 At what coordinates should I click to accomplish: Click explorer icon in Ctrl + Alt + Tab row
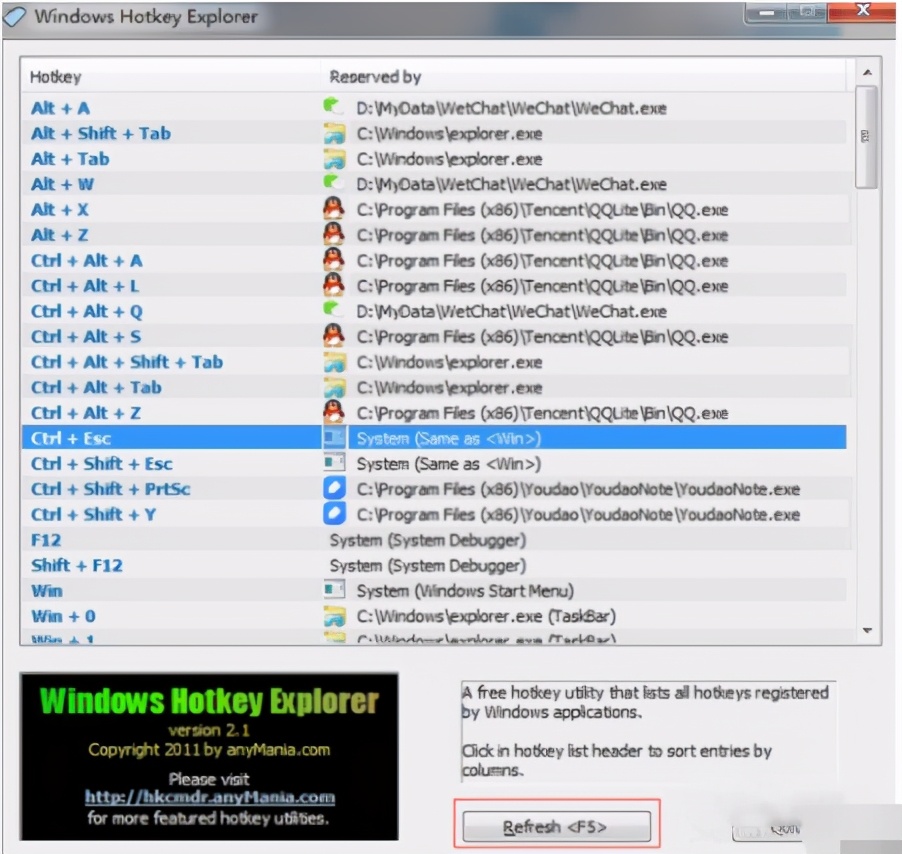(x=334, y=388)
